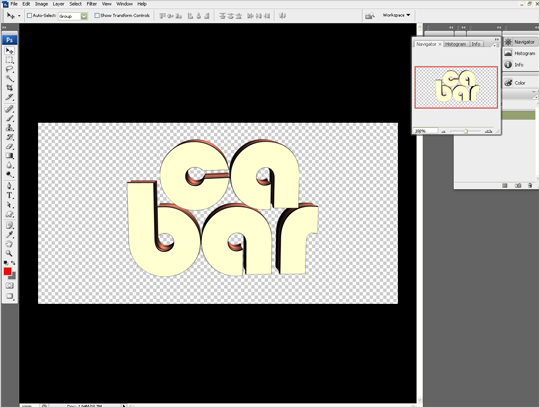This screenshot has width=540, height=408.
Task: Select the Zoom tool
Action: (10, 254)
